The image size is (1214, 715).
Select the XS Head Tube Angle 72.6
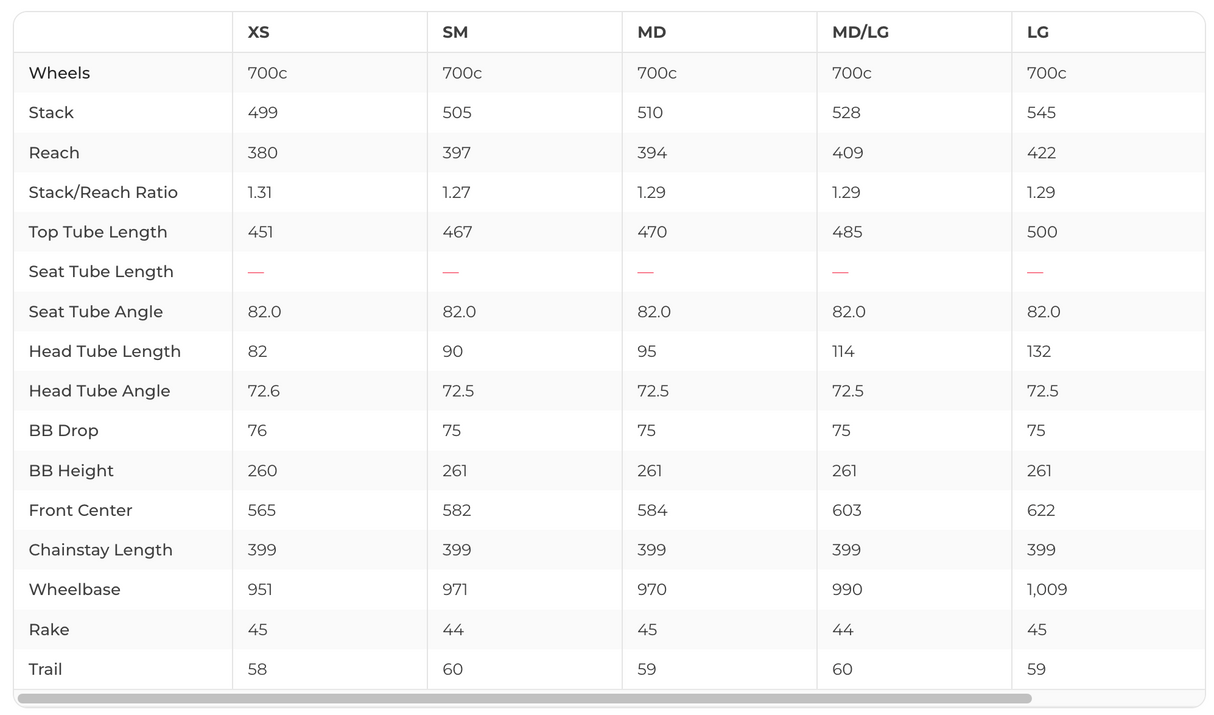[264, 391]
